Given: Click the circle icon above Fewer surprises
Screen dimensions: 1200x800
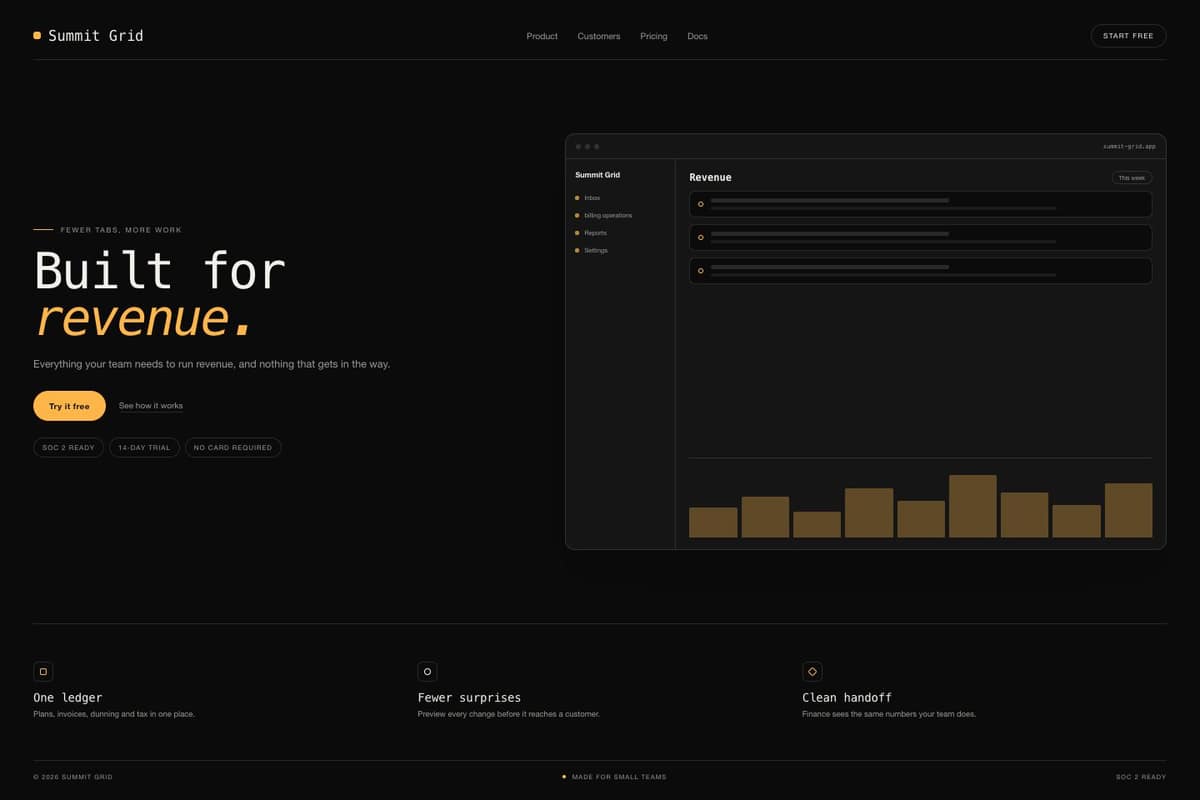Looking at the screenshot, I should click(x=427, y=672).
